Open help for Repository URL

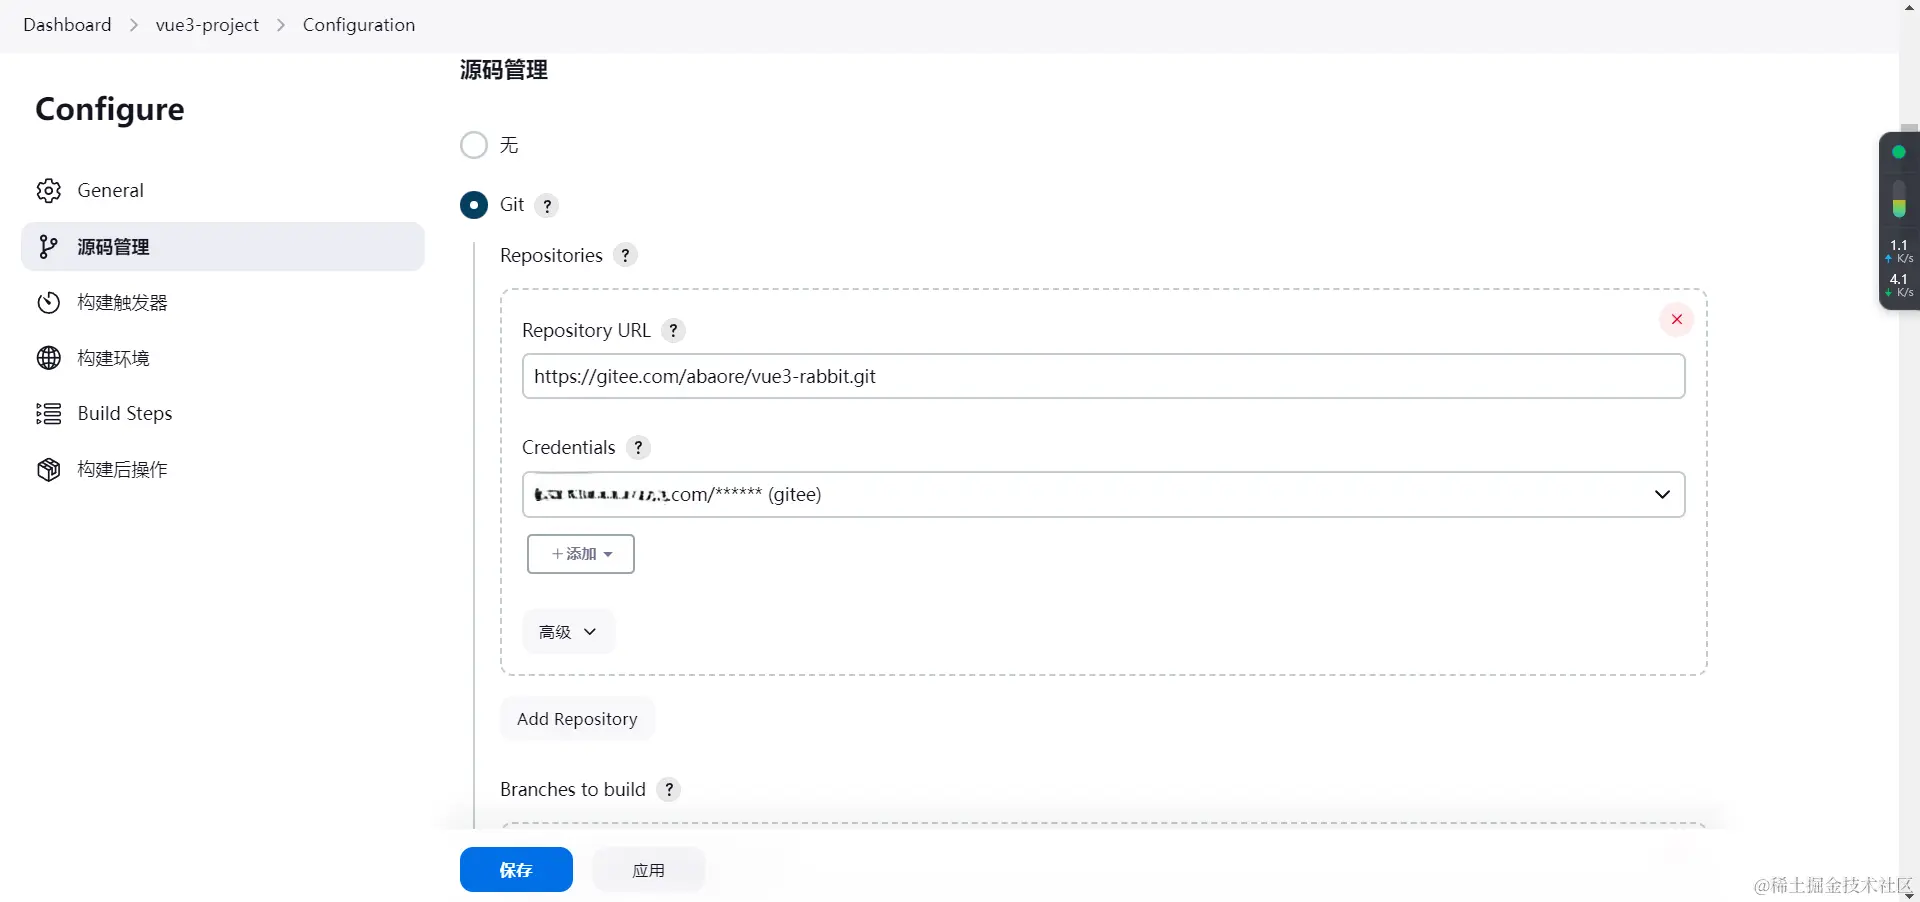pyautogui.click(x=674, y=331)
